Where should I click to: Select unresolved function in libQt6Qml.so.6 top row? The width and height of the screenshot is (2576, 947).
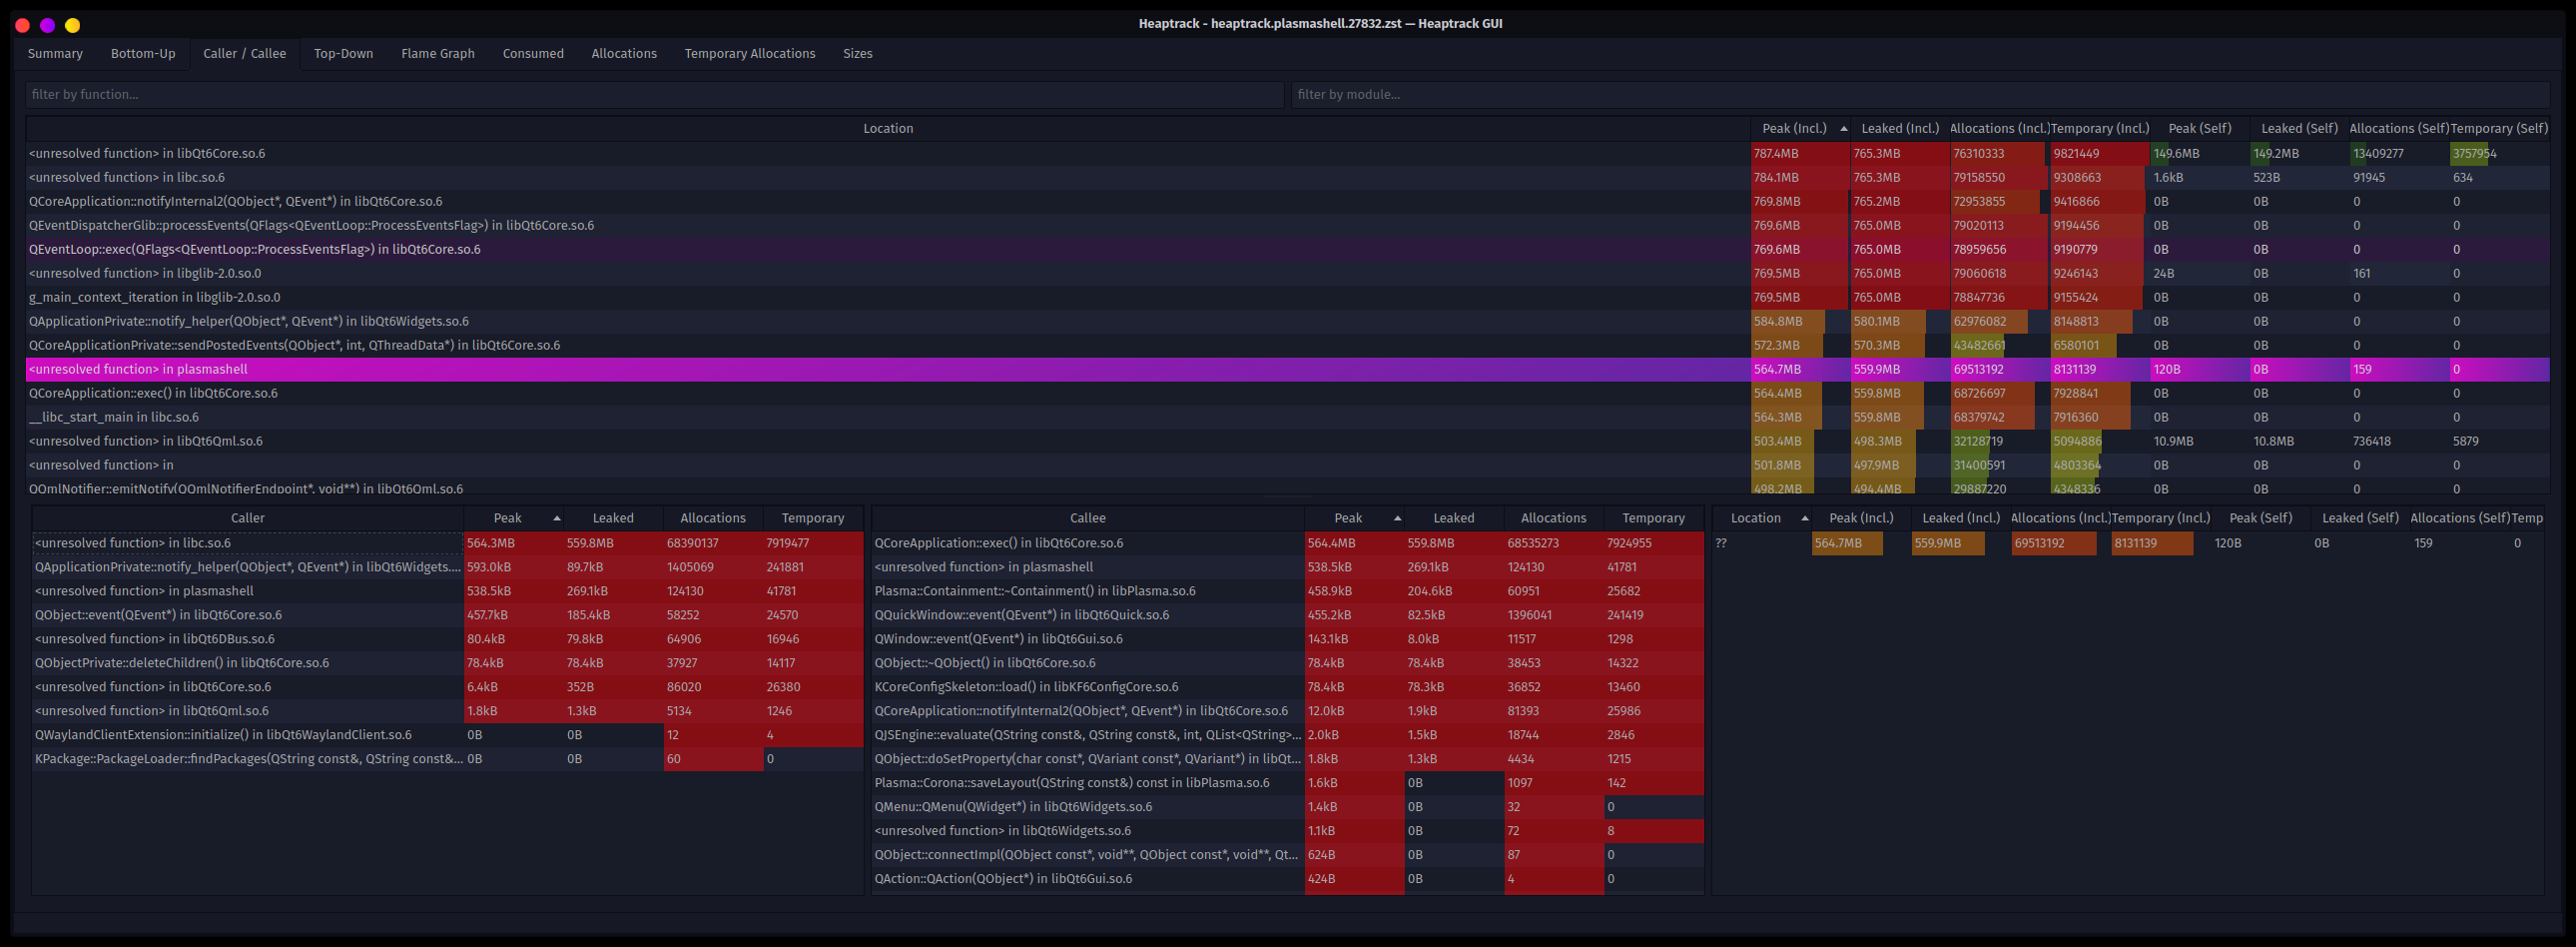[1287, 442]
